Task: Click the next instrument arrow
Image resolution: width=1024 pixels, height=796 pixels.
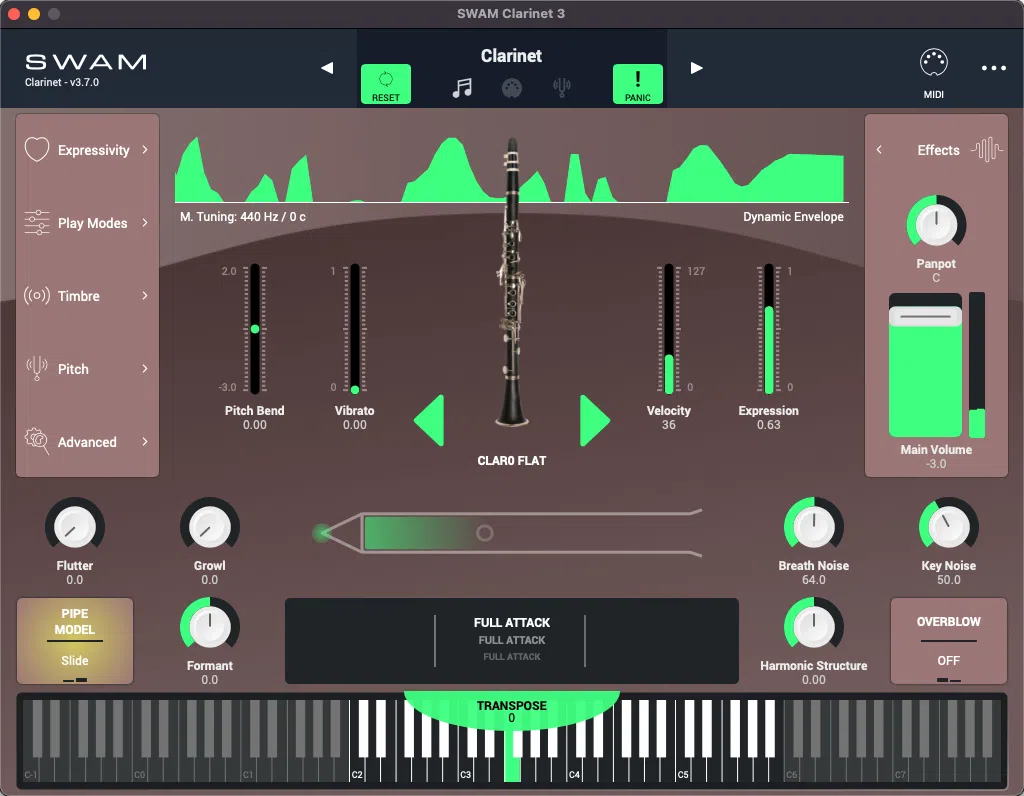Action: point(695,67)
